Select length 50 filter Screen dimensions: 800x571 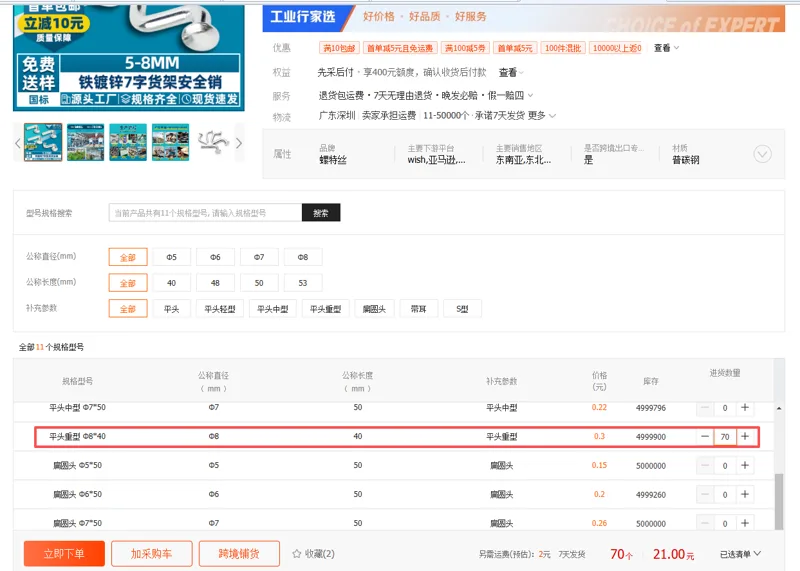259,283
